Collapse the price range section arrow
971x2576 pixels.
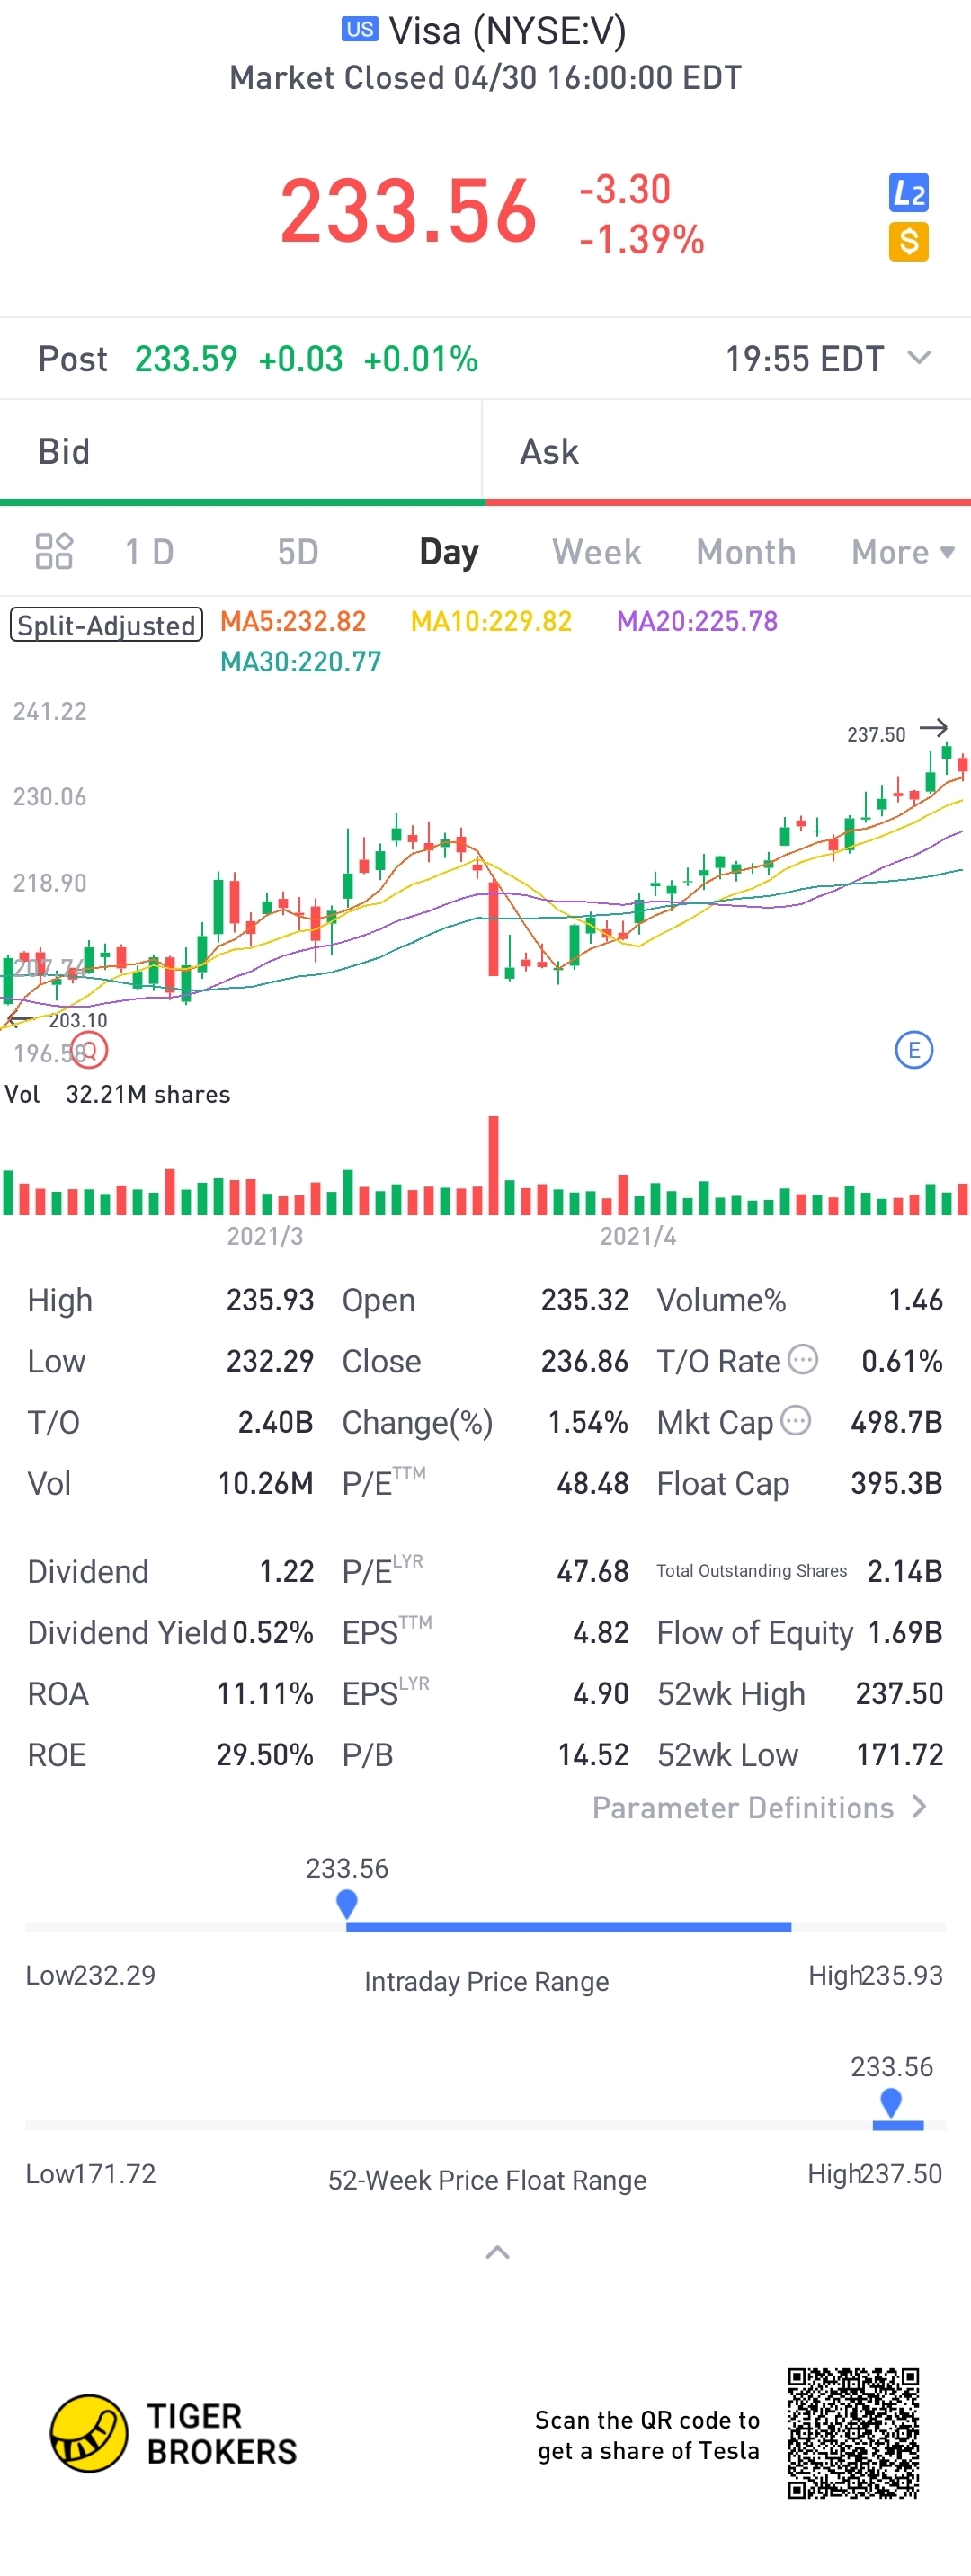497,2252
